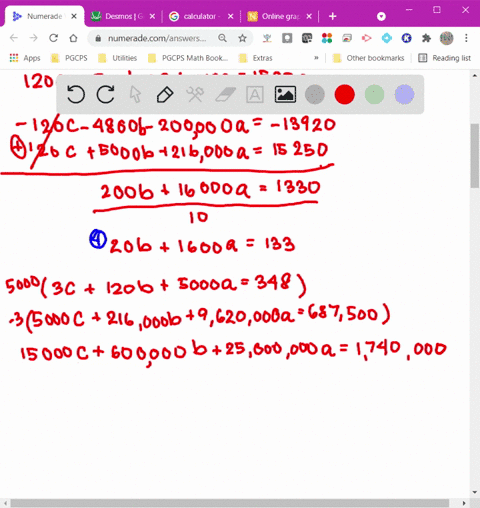
Task: Pick the lavender pen color
Action: 404,95
